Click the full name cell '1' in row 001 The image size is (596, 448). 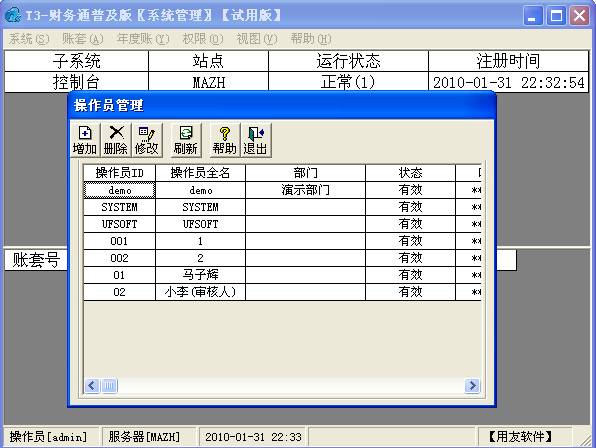[x=201, y=241]
